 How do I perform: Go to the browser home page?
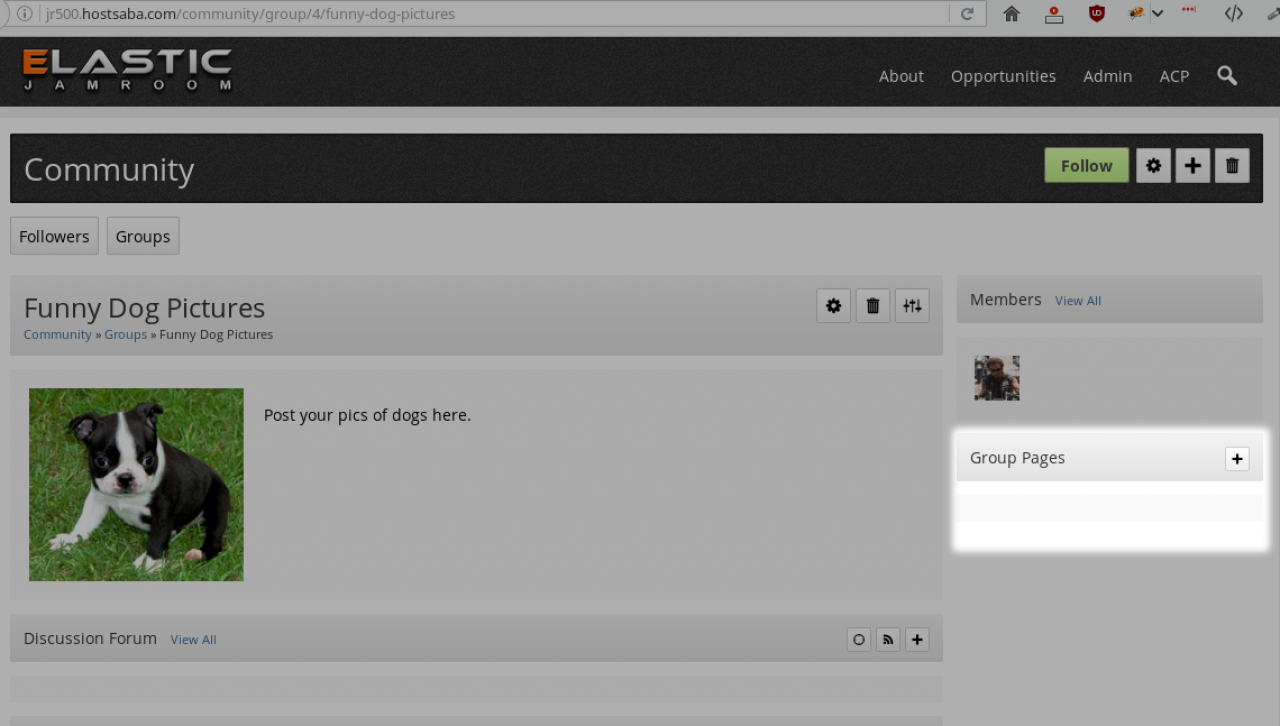[x=1011, y=14]
